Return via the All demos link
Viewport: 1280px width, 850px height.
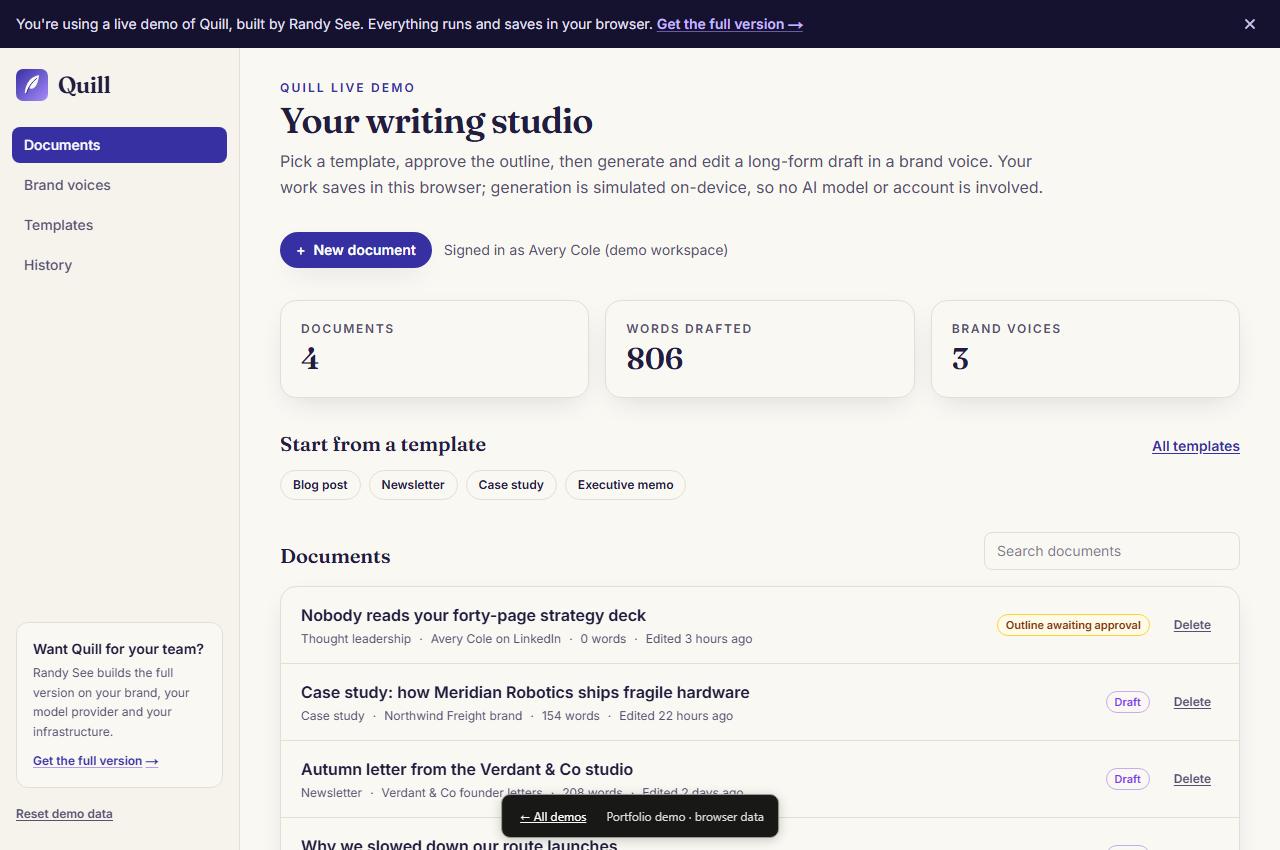pos(553,817)
